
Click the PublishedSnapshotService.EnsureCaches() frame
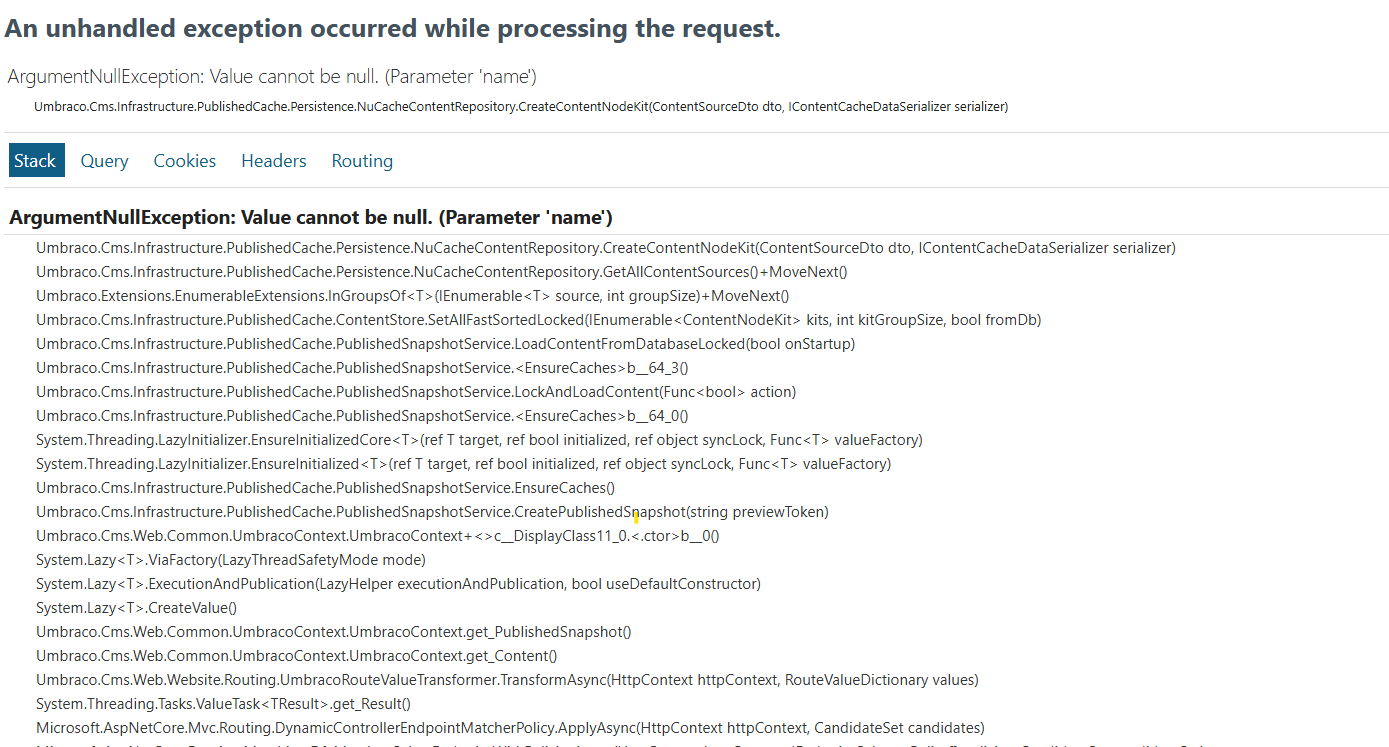pyautogui.click(x=325, y=488)
